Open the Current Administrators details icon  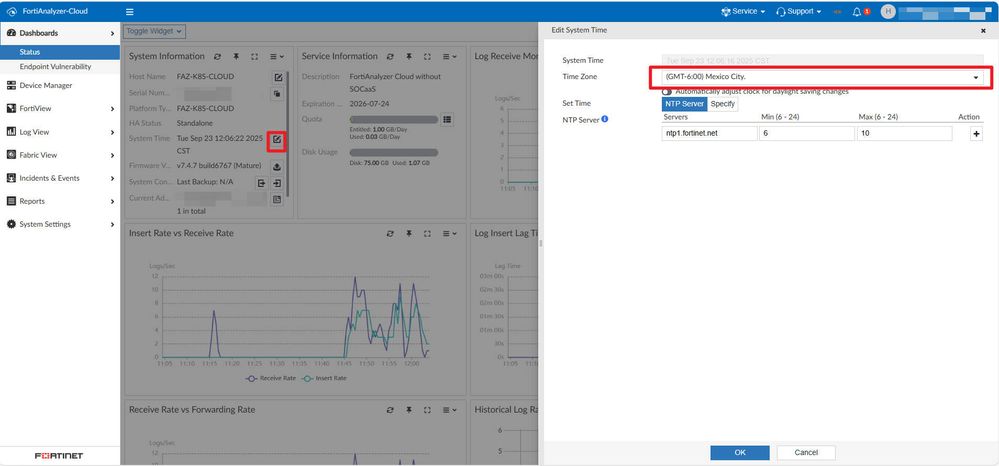(x=277, y=200)
